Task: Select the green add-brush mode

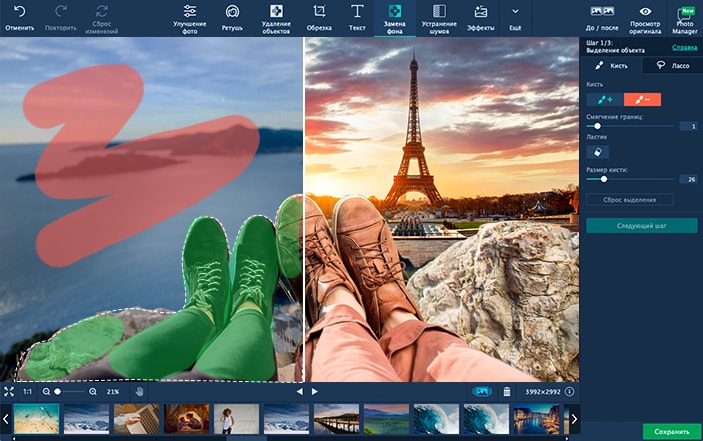Action: click(604, 99)
